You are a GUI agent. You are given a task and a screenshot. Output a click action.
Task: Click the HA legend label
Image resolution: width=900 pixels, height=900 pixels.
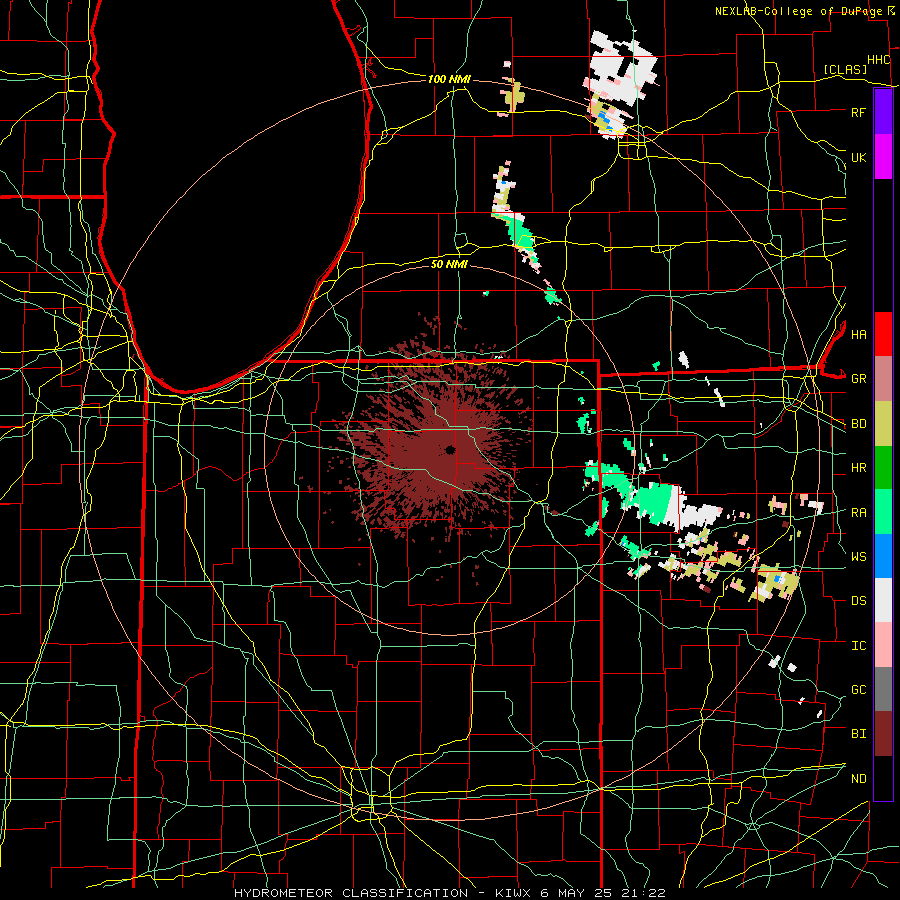click(858, 334)
